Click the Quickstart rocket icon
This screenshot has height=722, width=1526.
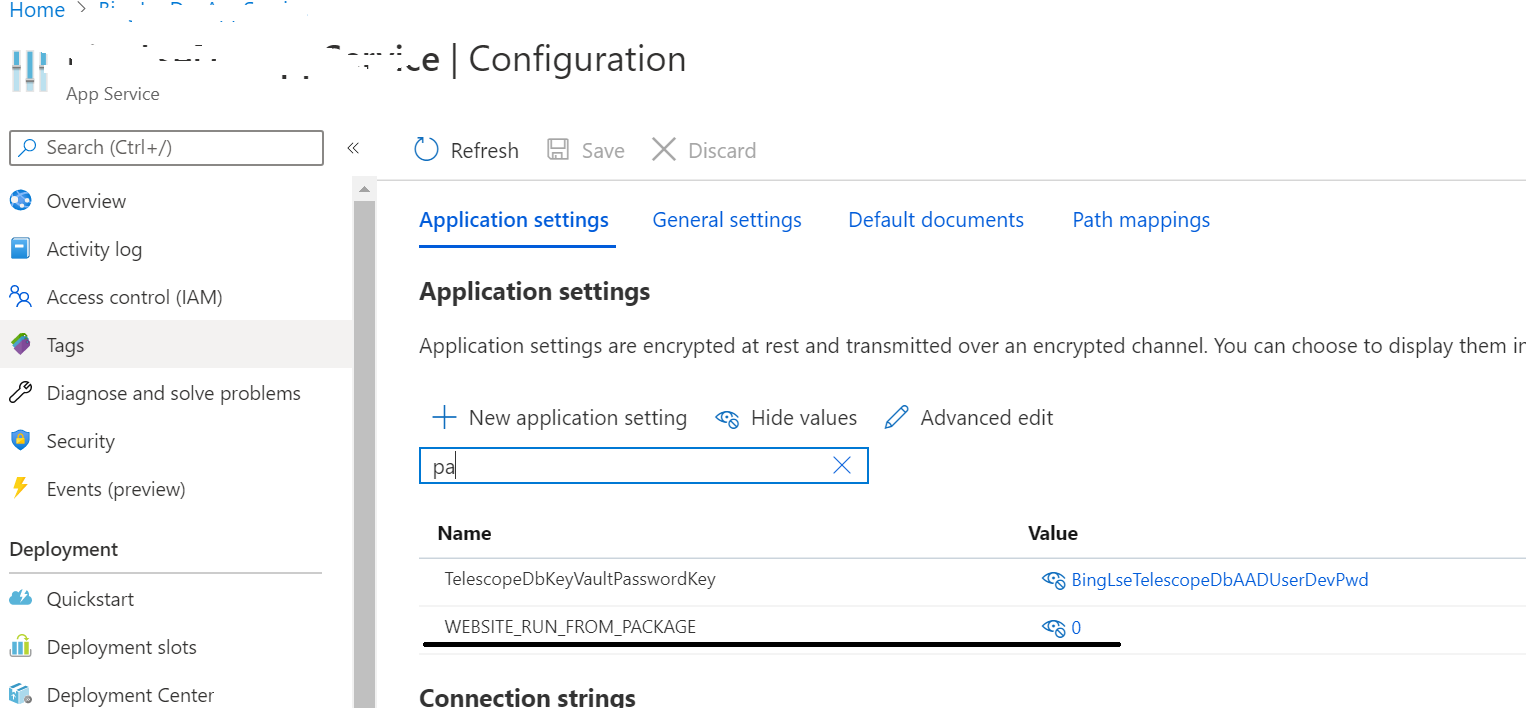pyautogui.click(x=21, y=598)
